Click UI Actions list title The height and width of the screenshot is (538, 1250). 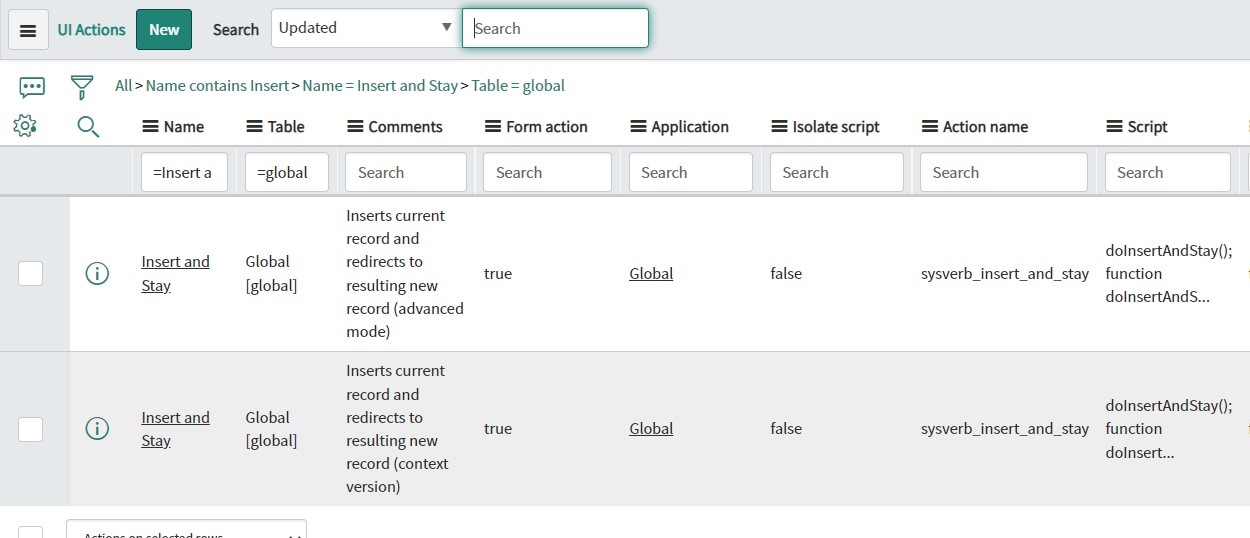pos(92,30)
